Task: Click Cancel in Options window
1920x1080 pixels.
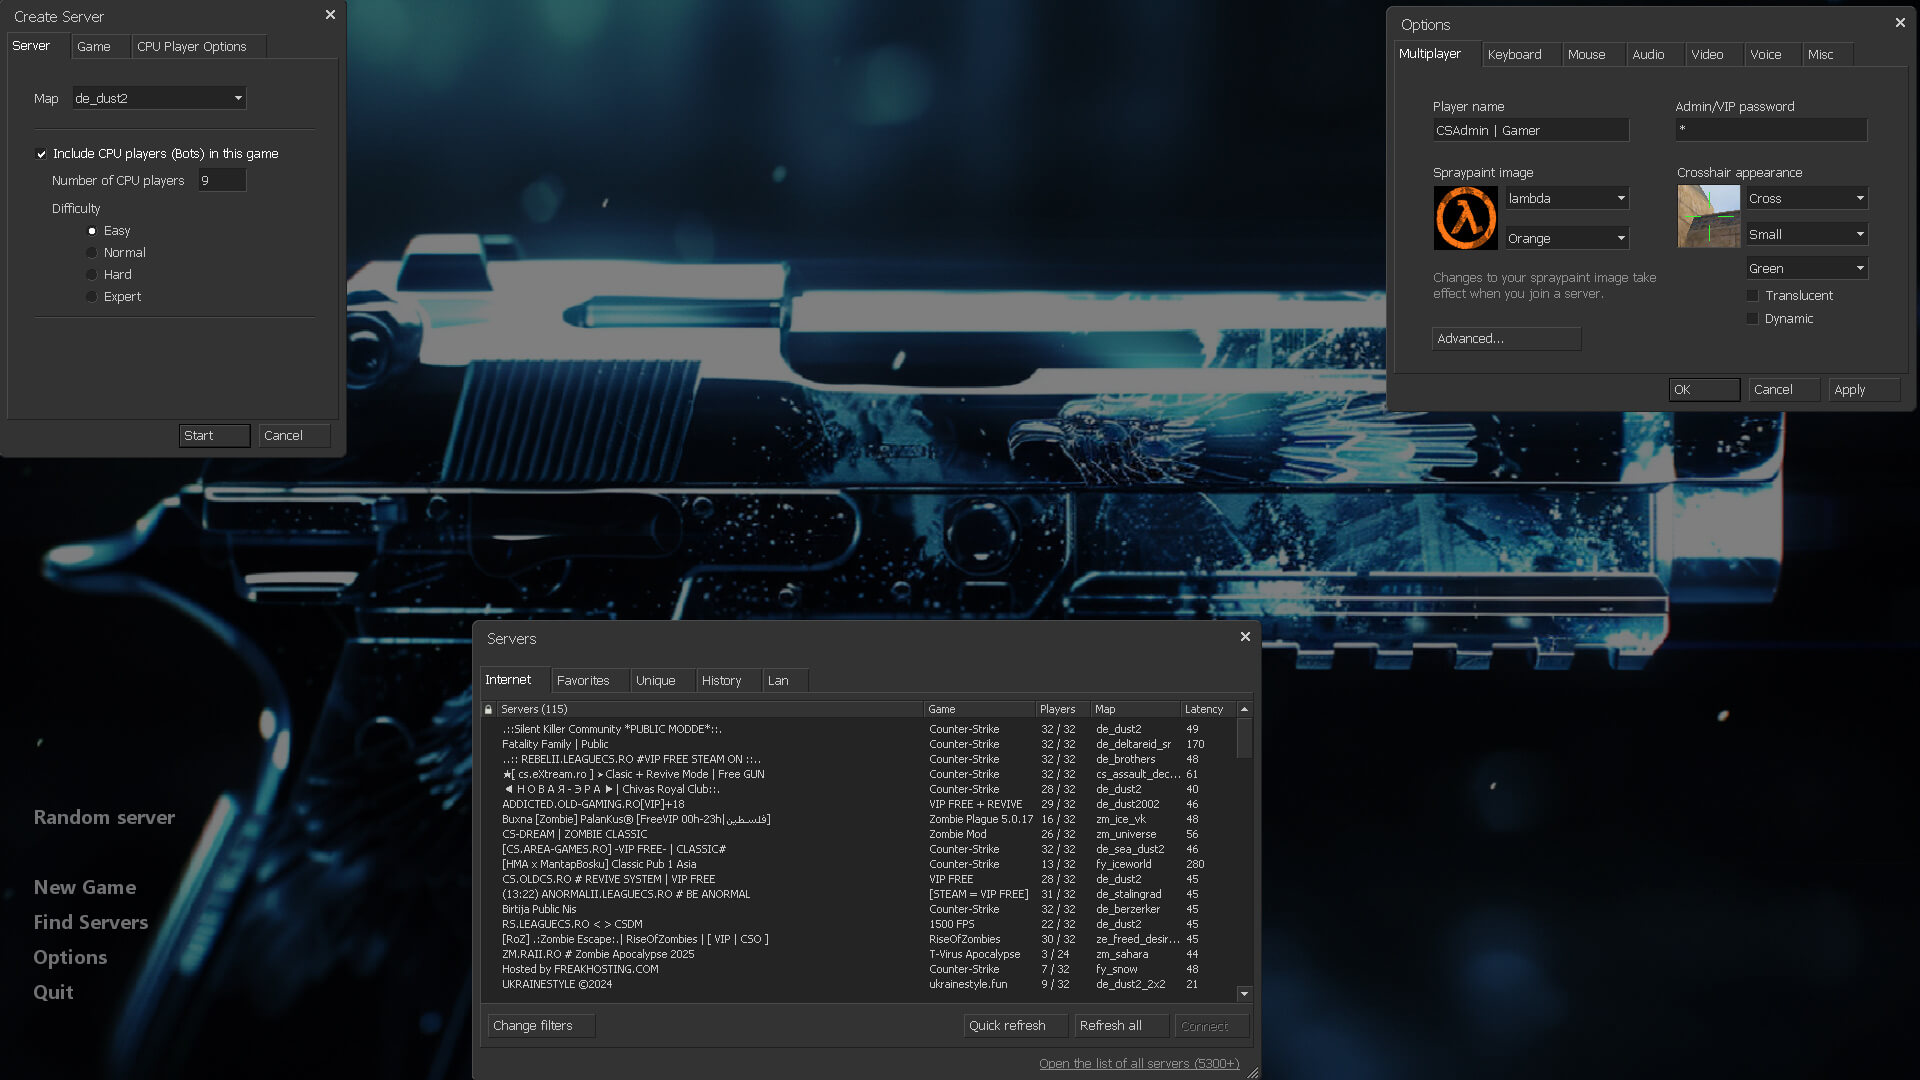Action: (x=1784, y=389)
